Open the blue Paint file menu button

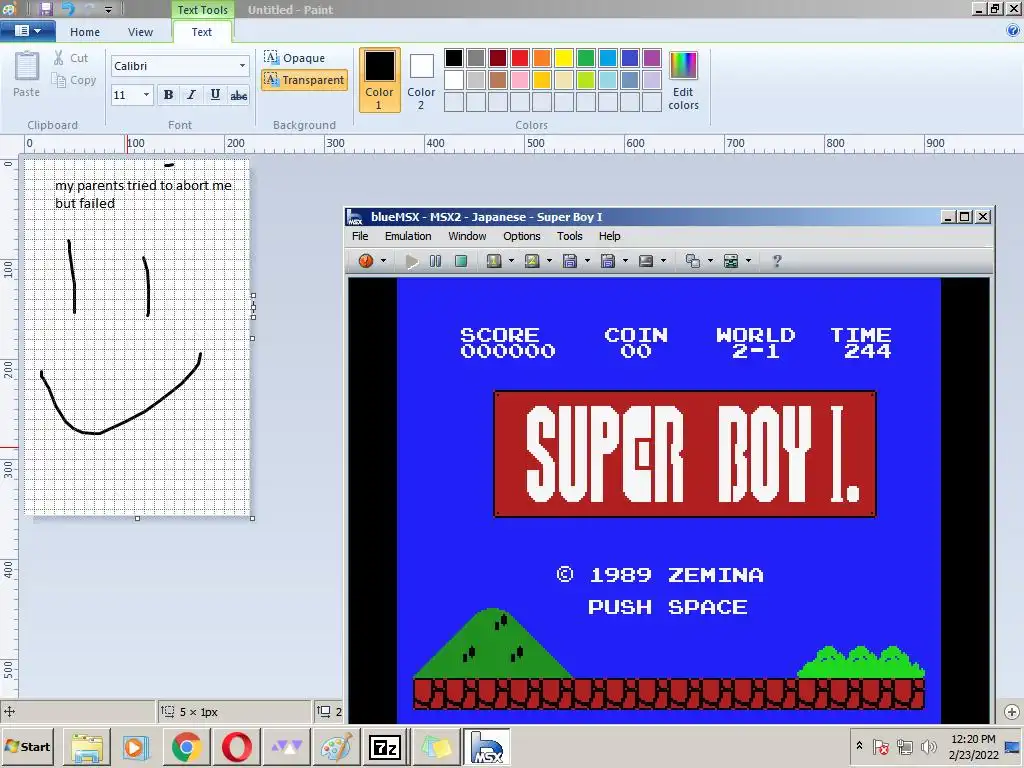tap(27, 31)
